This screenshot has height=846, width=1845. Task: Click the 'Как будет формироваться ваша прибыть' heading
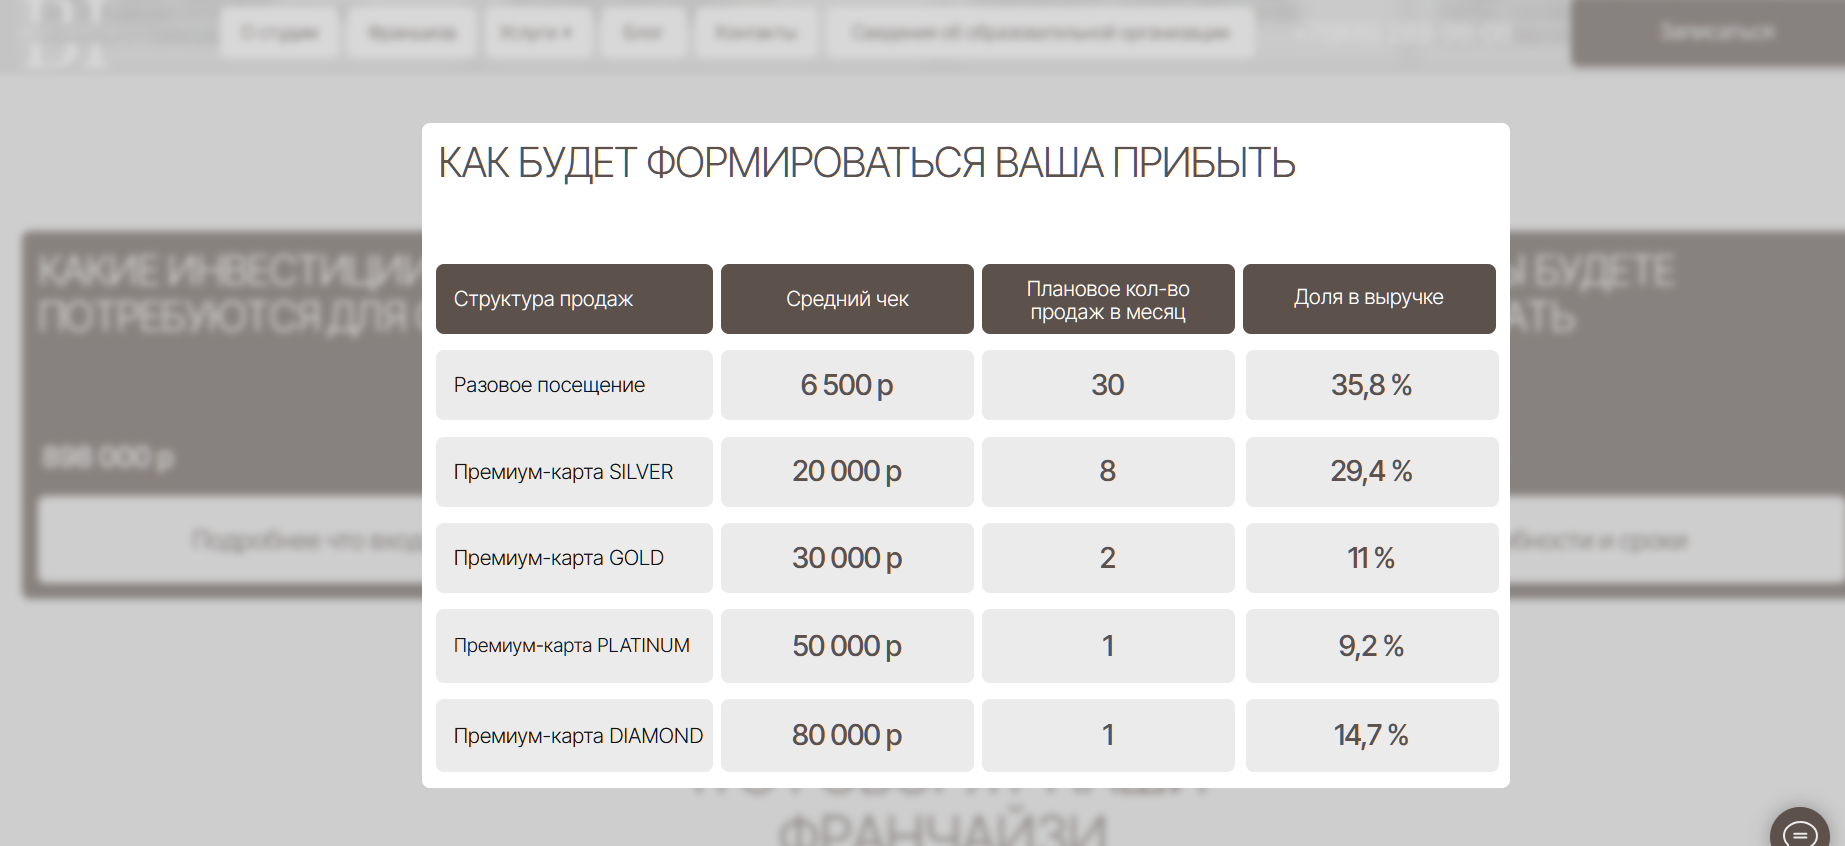(867, 163)
